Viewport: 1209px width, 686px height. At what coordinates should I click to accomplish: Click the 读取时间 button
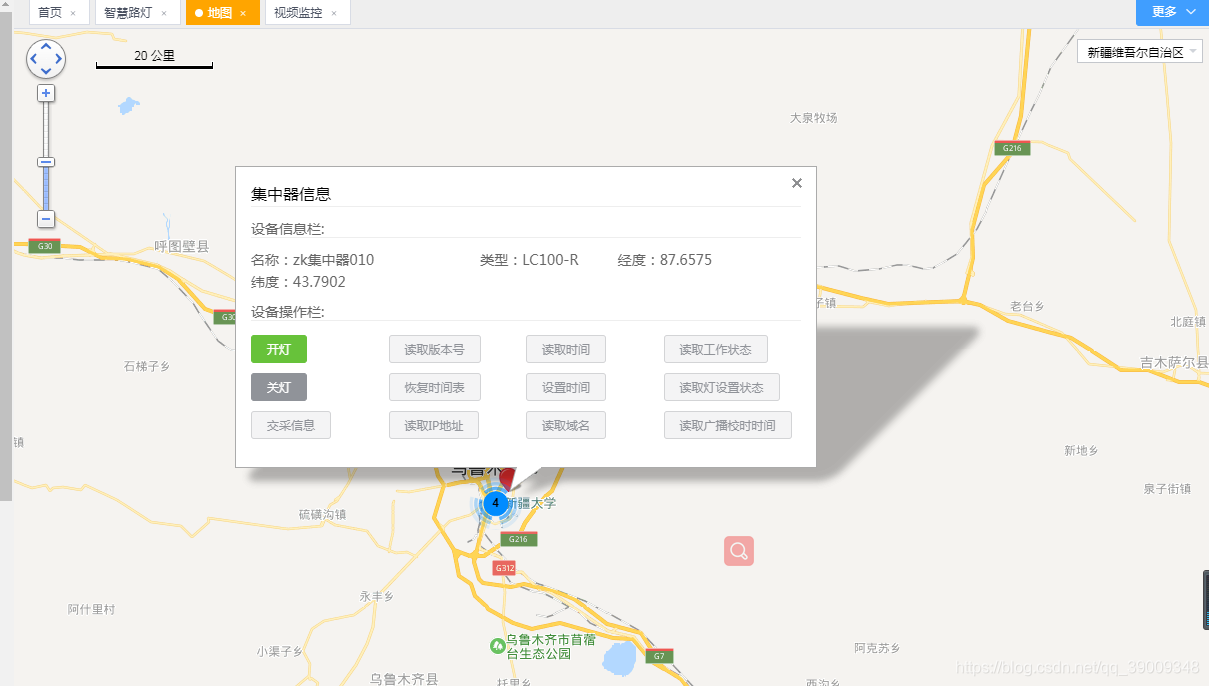(x=566, y=349)
